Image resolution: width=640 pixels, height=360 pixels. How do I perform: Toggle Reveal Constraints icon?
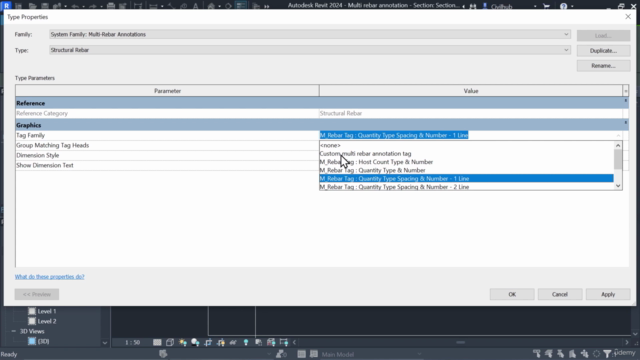click(284, 342)
